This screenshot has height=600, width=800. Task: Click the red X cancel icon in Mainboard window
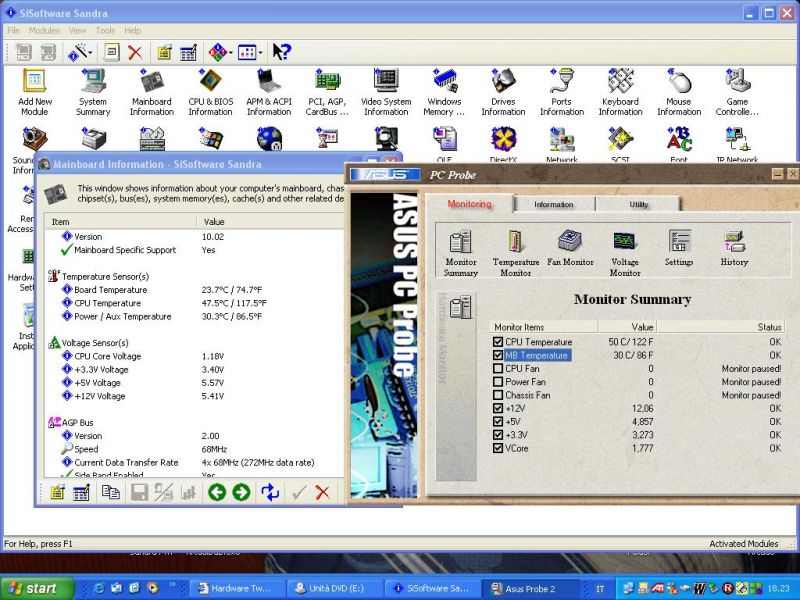(322, 492)
